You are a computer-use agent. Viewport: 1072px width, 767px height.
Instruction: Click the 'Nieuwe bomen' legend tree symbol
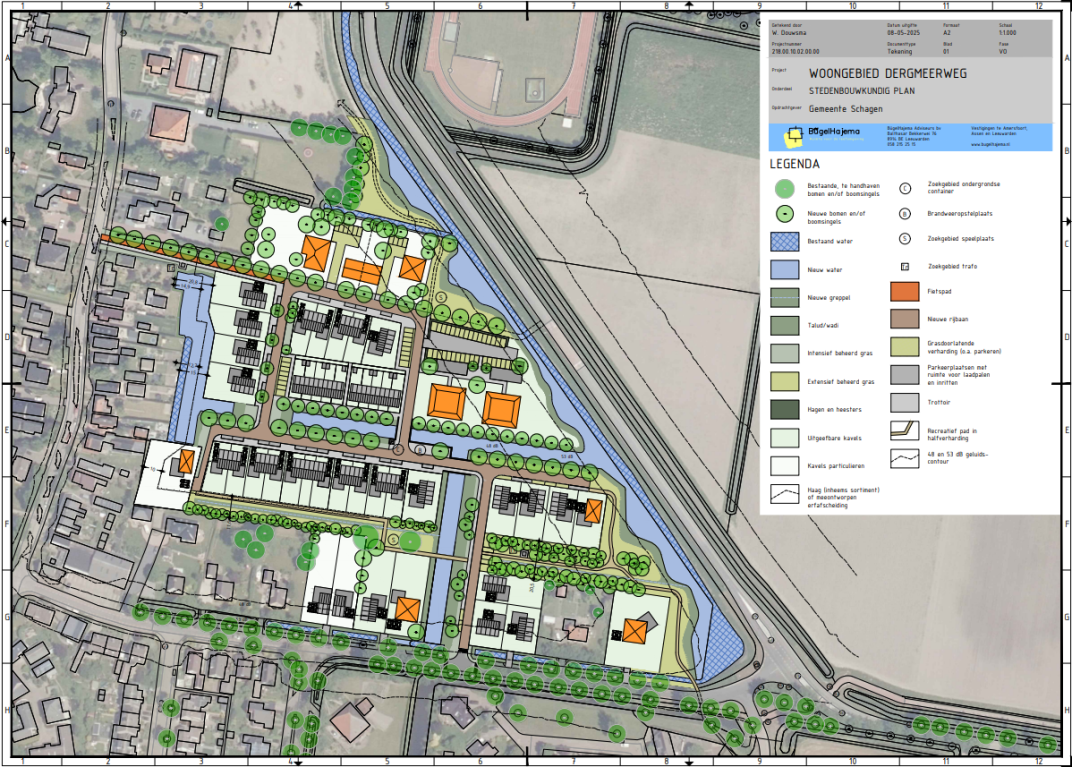(x=785, y=215)
